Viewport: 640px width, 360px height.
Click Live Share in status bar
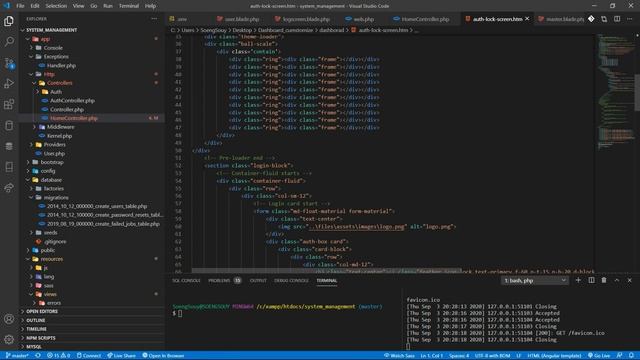click(121, 356)
